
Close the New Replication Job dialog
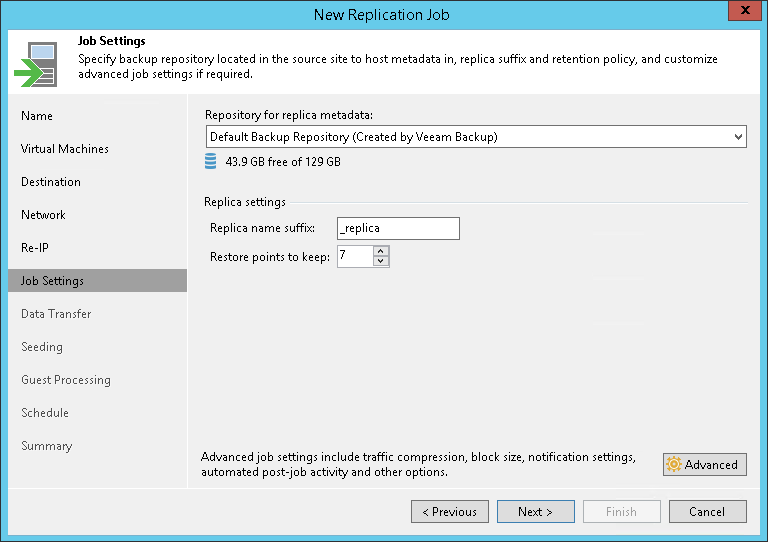coord(742,13)
